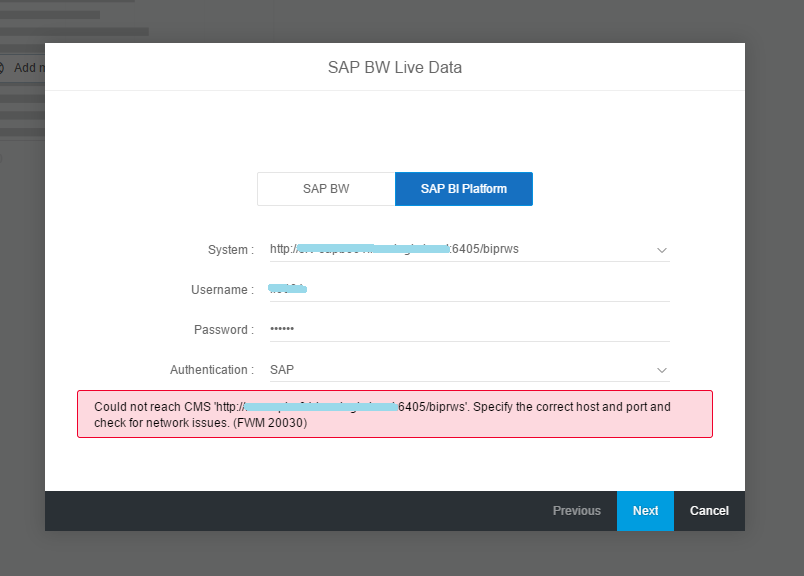Image resolution: width=804 pixels, height=576 pixels.
Task: Click the Authentication field showing SAP
Action: pyautogui.click(x=470, y=369)
